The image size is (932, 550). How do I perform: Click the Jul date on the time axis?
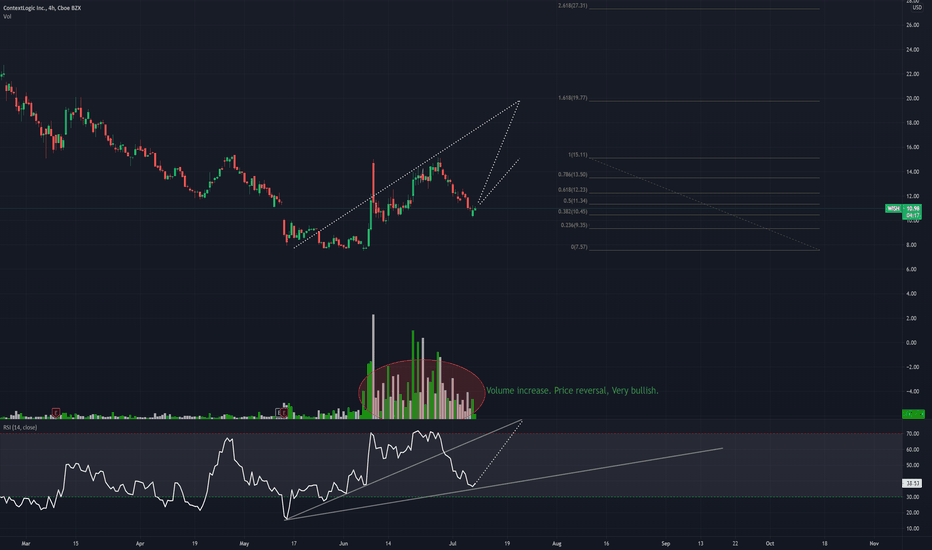click(452, 543)
